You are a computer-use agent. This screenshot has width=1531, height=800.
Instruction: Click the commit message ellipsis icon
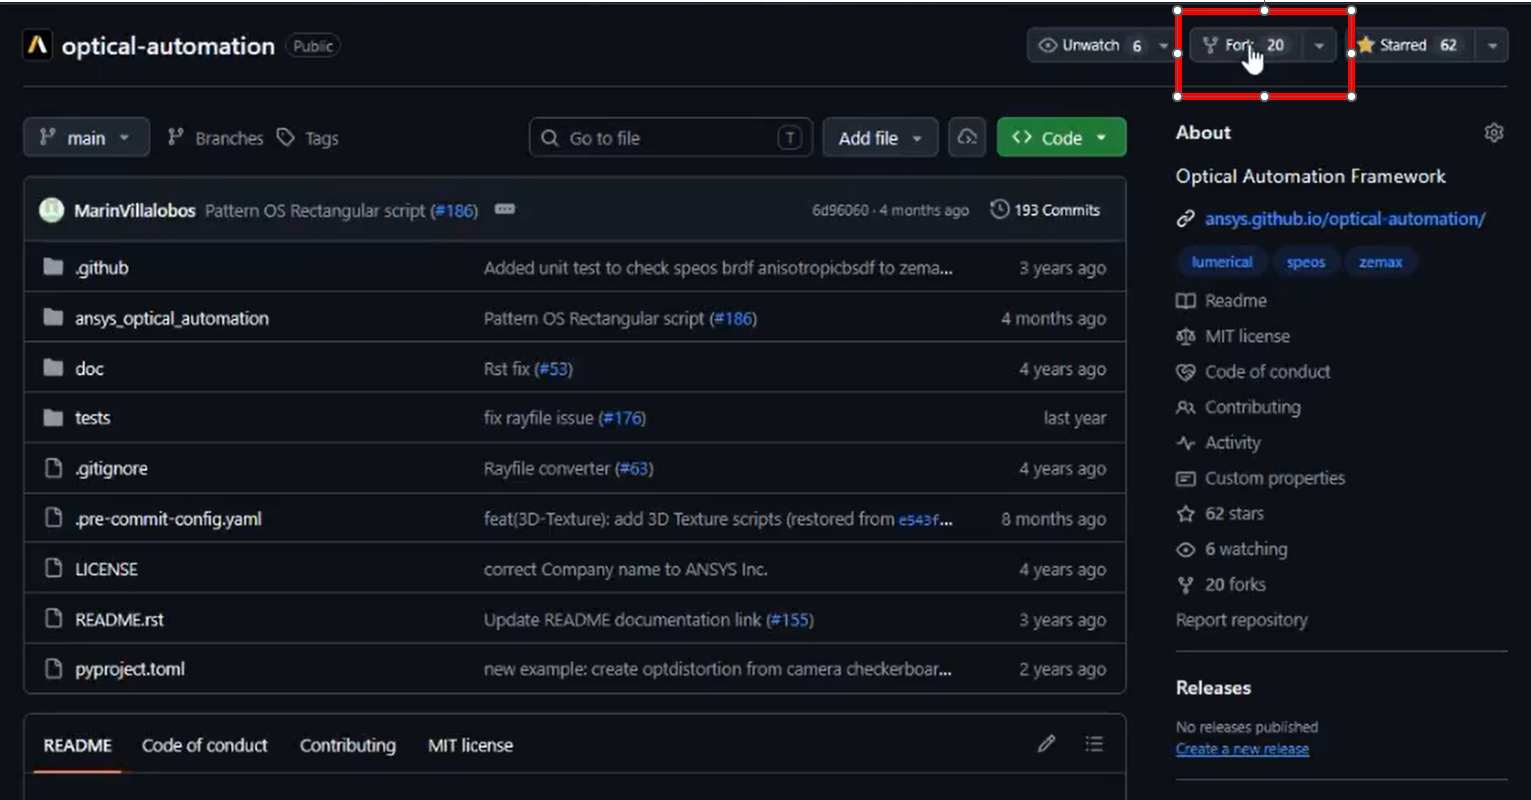tap(505, 209)
